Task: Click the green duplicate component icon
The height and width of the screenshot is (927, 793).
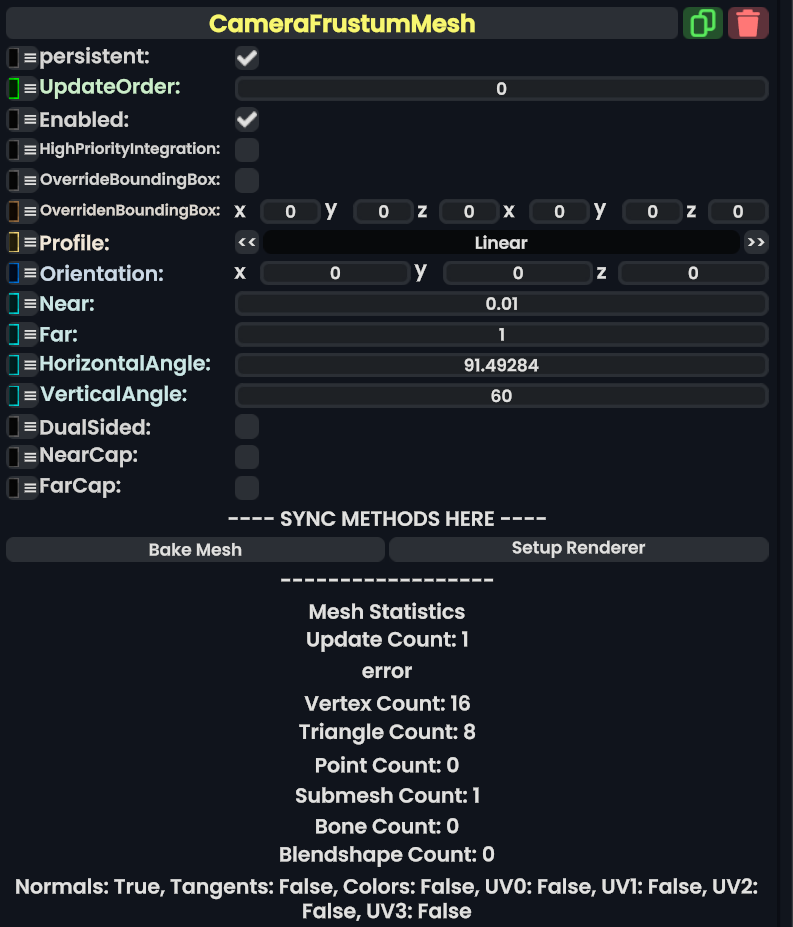Action: (x=702, y=23)
